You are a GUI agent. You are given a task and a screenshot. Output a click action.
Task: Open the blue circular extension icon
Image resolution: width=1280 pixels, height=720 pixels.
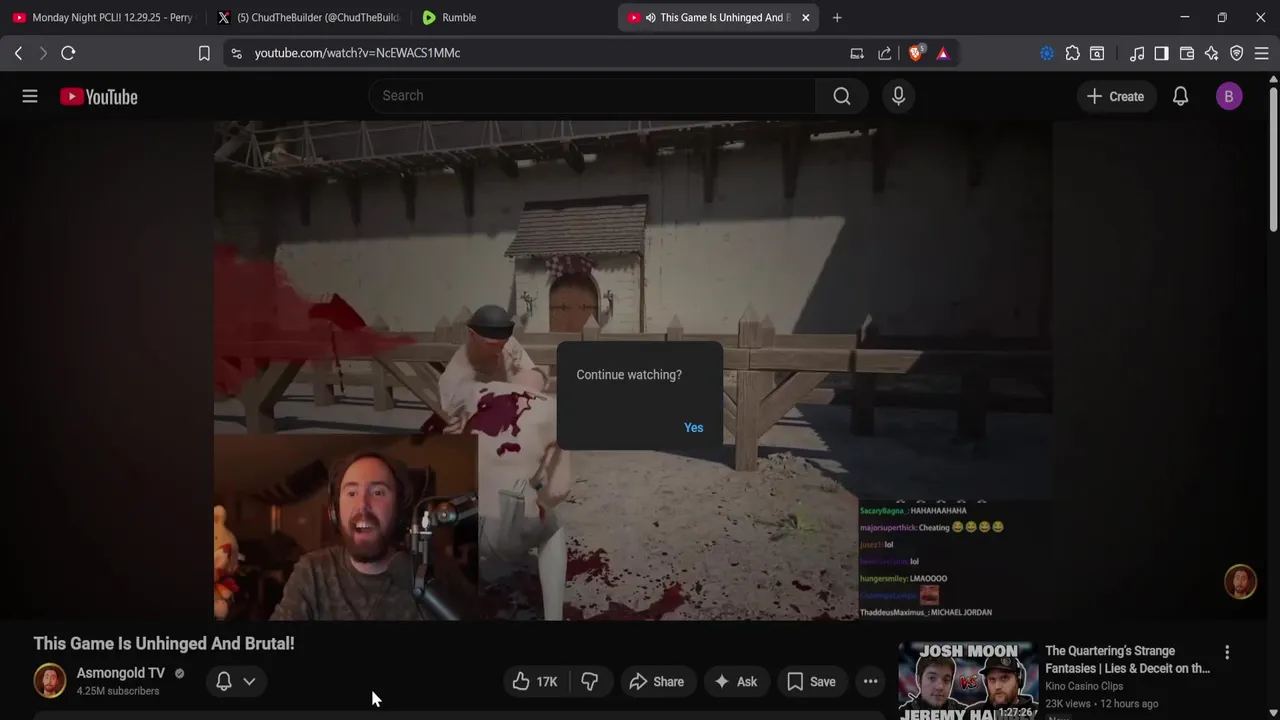[x=1047, y=53]
